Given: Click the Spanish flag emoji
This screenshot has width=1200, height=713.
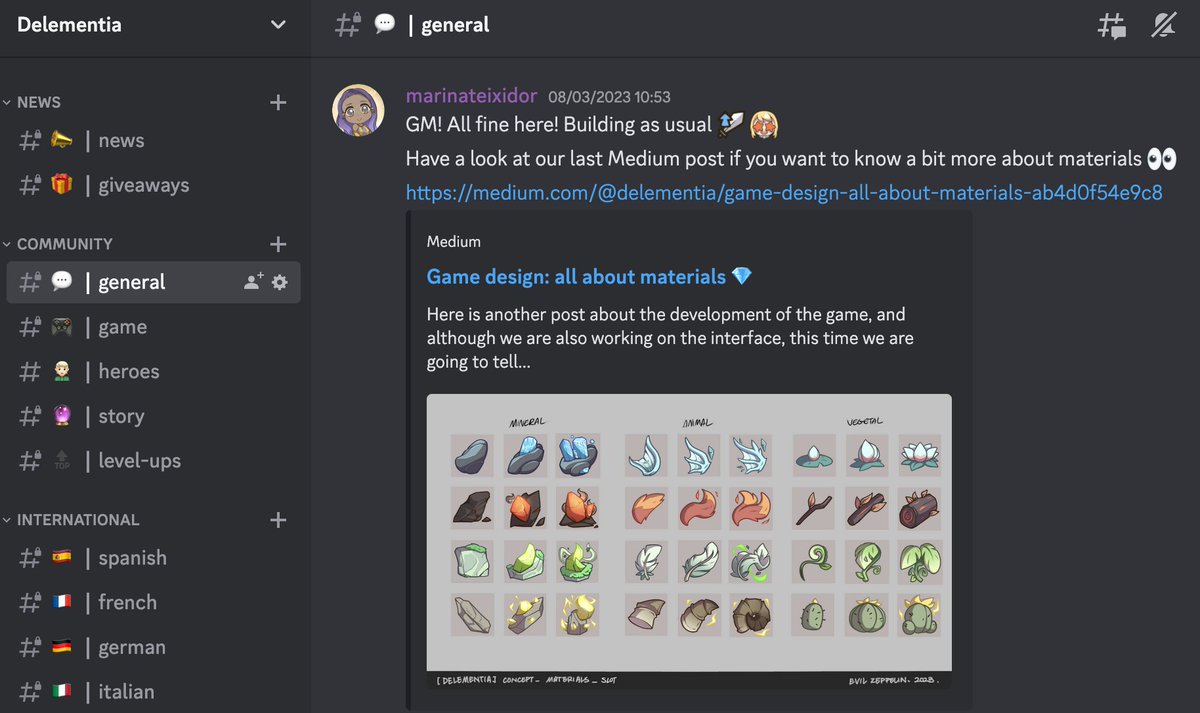Looking at the screenshot, I should [x=62, y=558].
